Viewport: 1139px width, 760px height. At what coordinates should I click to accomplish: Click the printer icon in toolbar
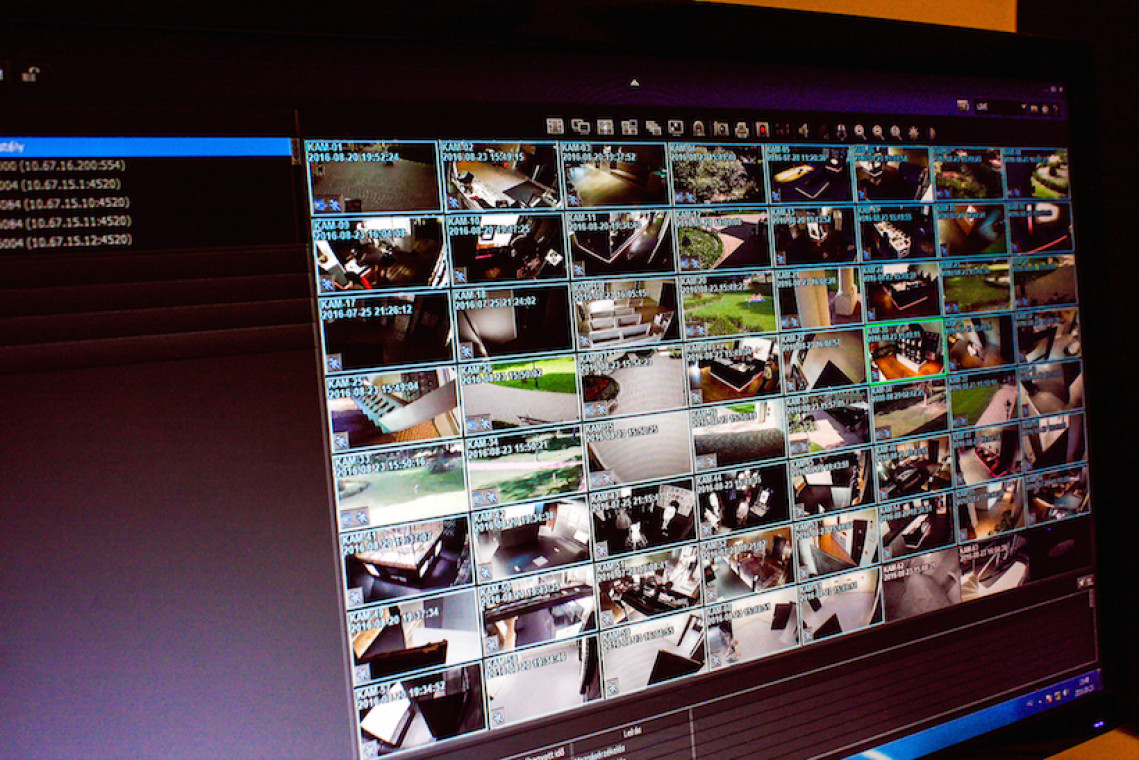741,129
